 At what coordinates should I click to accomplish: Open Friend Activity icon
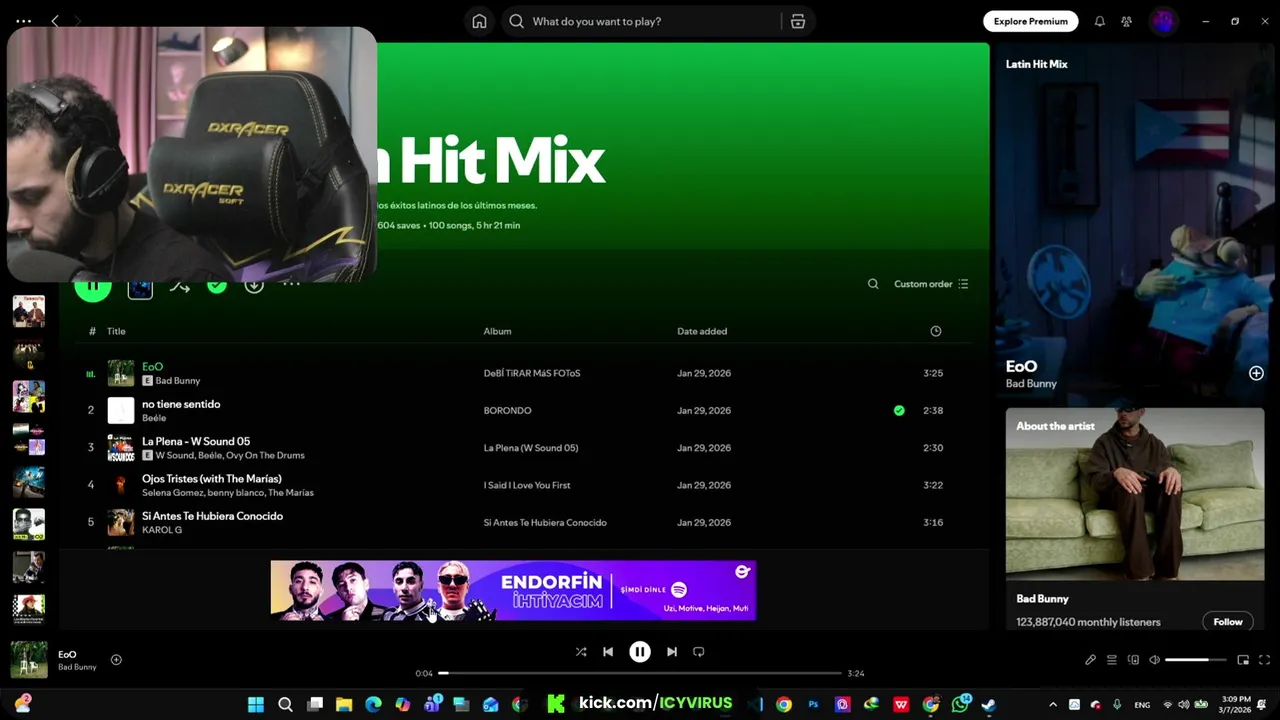1127,21
